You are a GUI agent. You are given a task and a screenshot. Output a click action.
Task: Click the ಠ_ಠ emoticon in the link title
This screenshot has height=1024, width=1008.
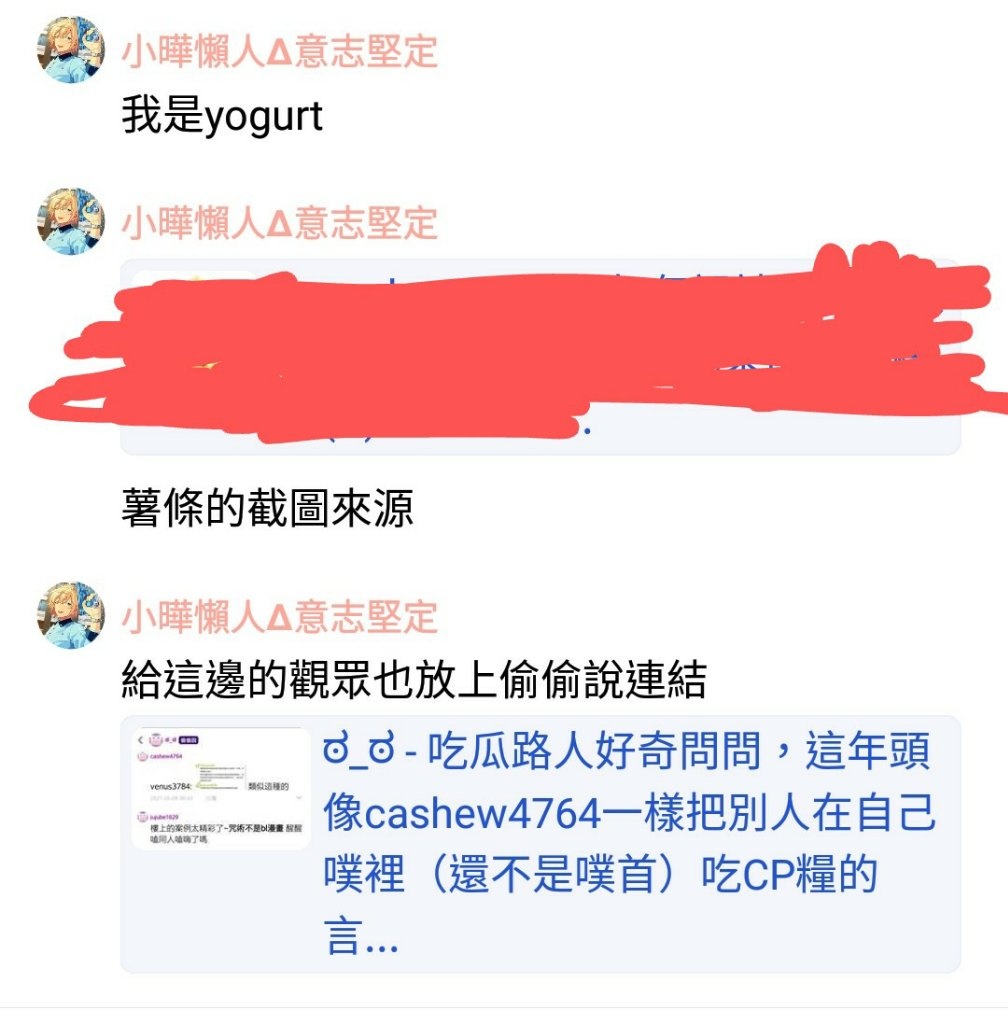[x=359, y=750]
